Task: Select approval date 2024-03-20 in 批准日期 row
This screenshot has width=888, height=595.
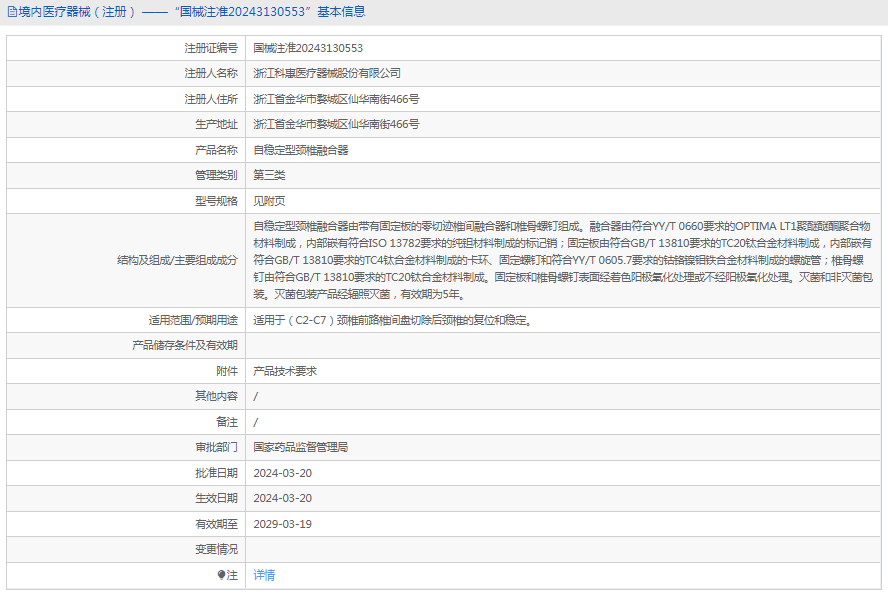Action: tap(283, 473)
